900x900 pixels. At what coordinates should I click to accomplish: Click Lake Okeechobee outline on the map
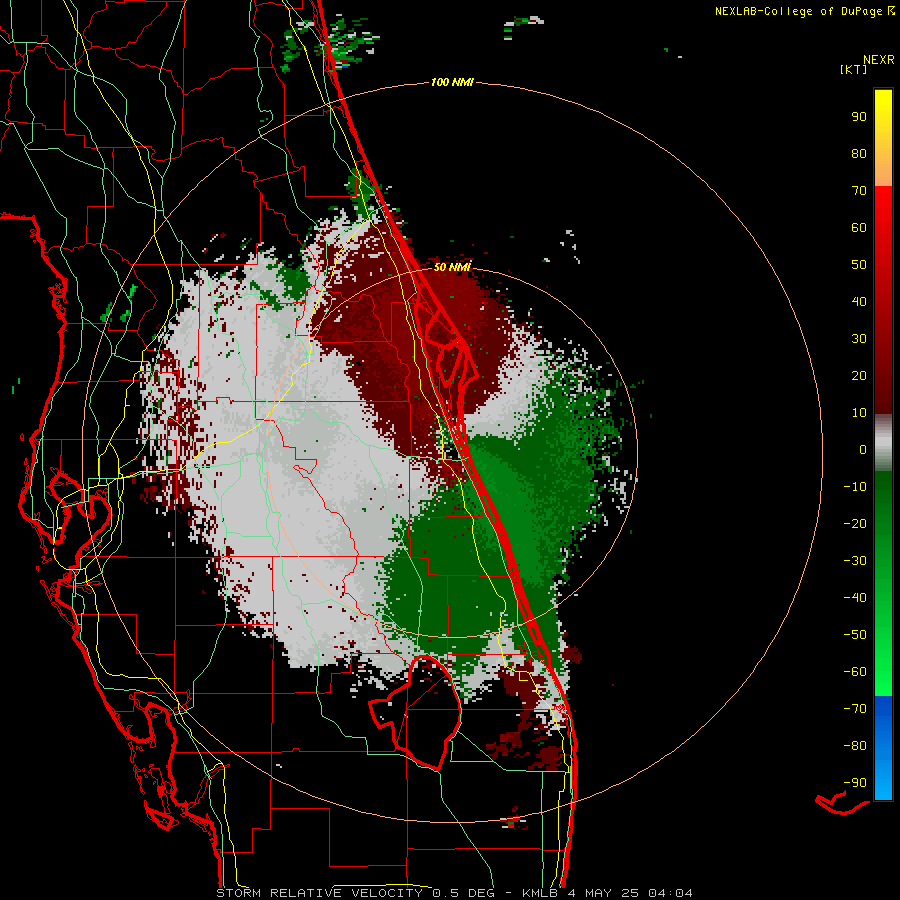415,712
